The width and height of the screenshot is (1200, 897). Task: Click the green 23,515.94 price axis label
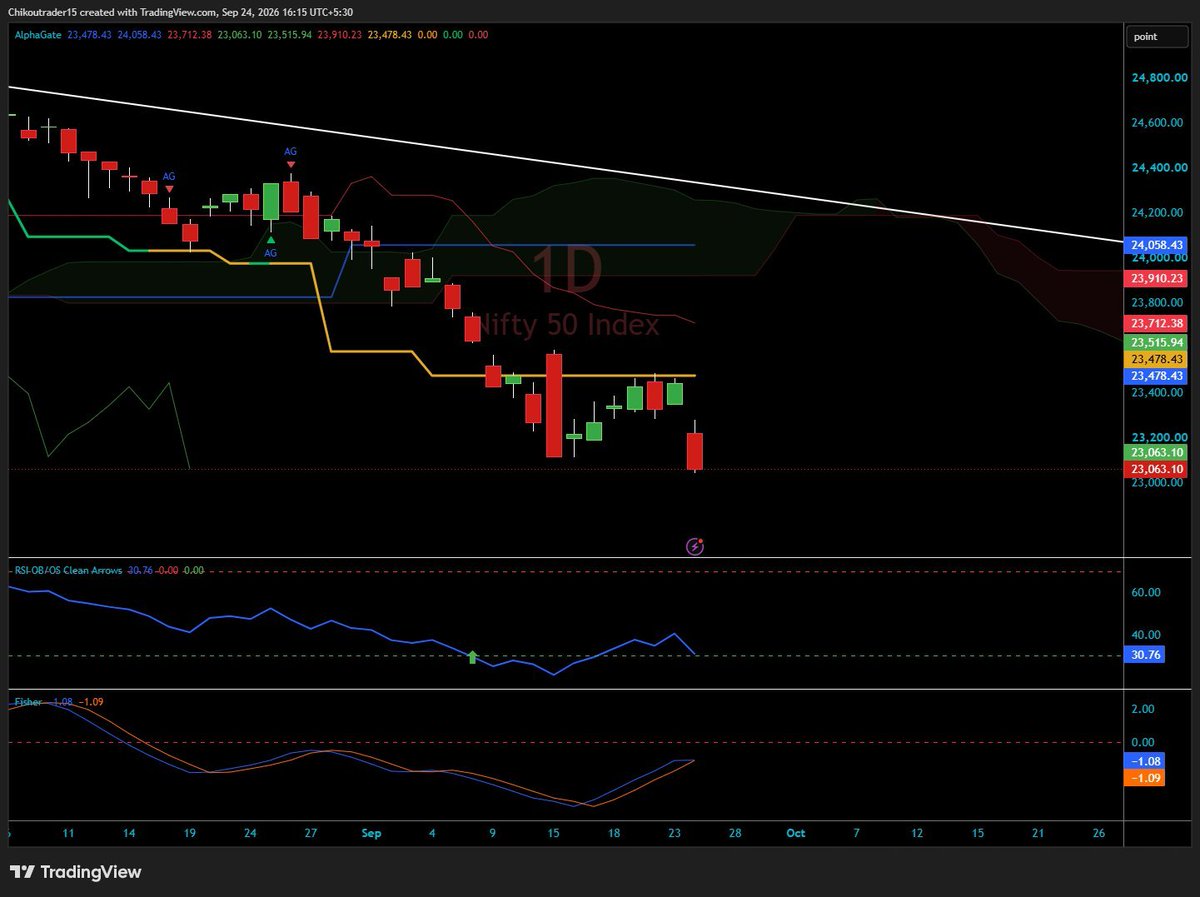tap(1157, 342)
